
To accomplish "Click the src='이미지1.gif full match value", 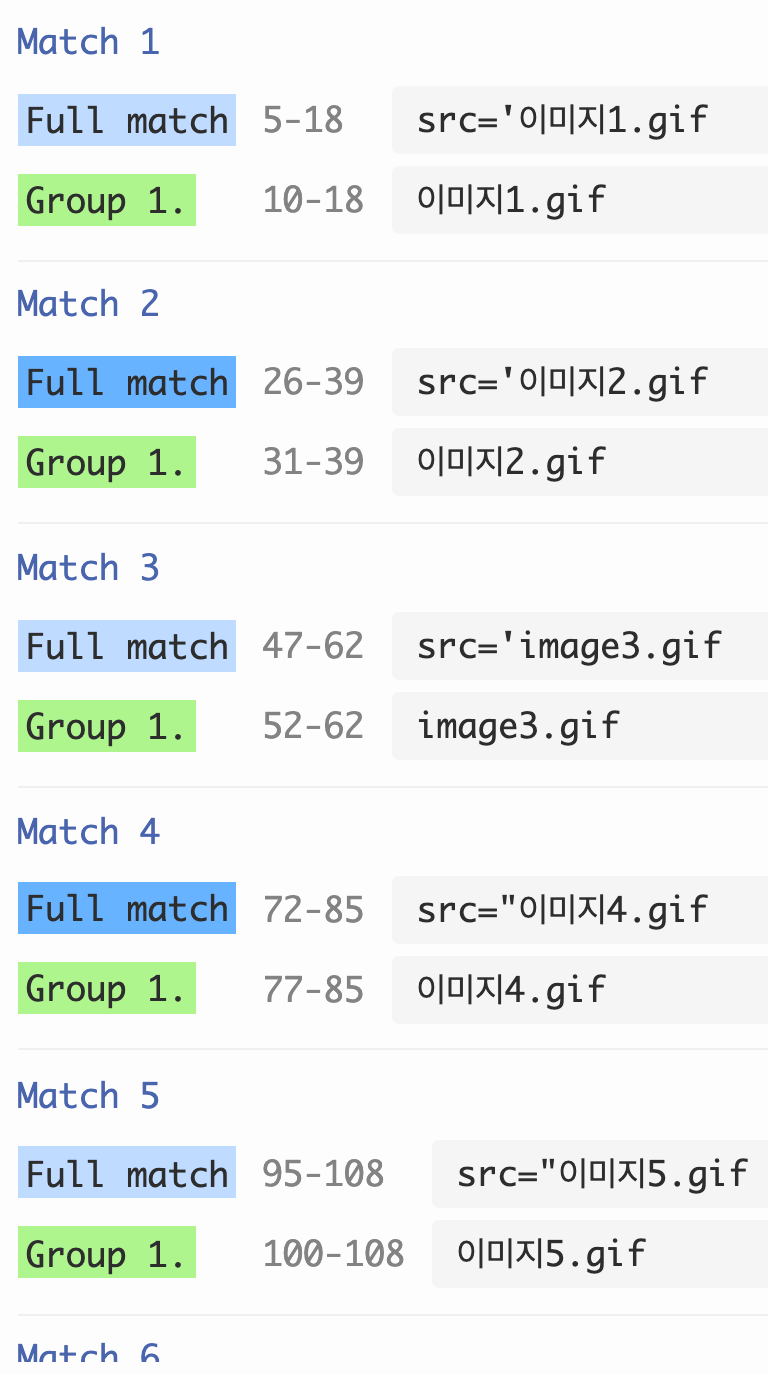I will (563, 121).
